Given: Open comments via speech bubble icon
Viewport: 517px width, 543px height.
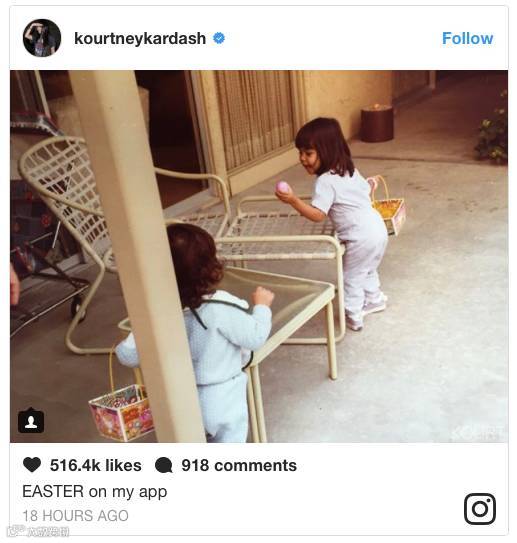Looking at the screenshot, I should pyautogui.click(x=163, y=465).
